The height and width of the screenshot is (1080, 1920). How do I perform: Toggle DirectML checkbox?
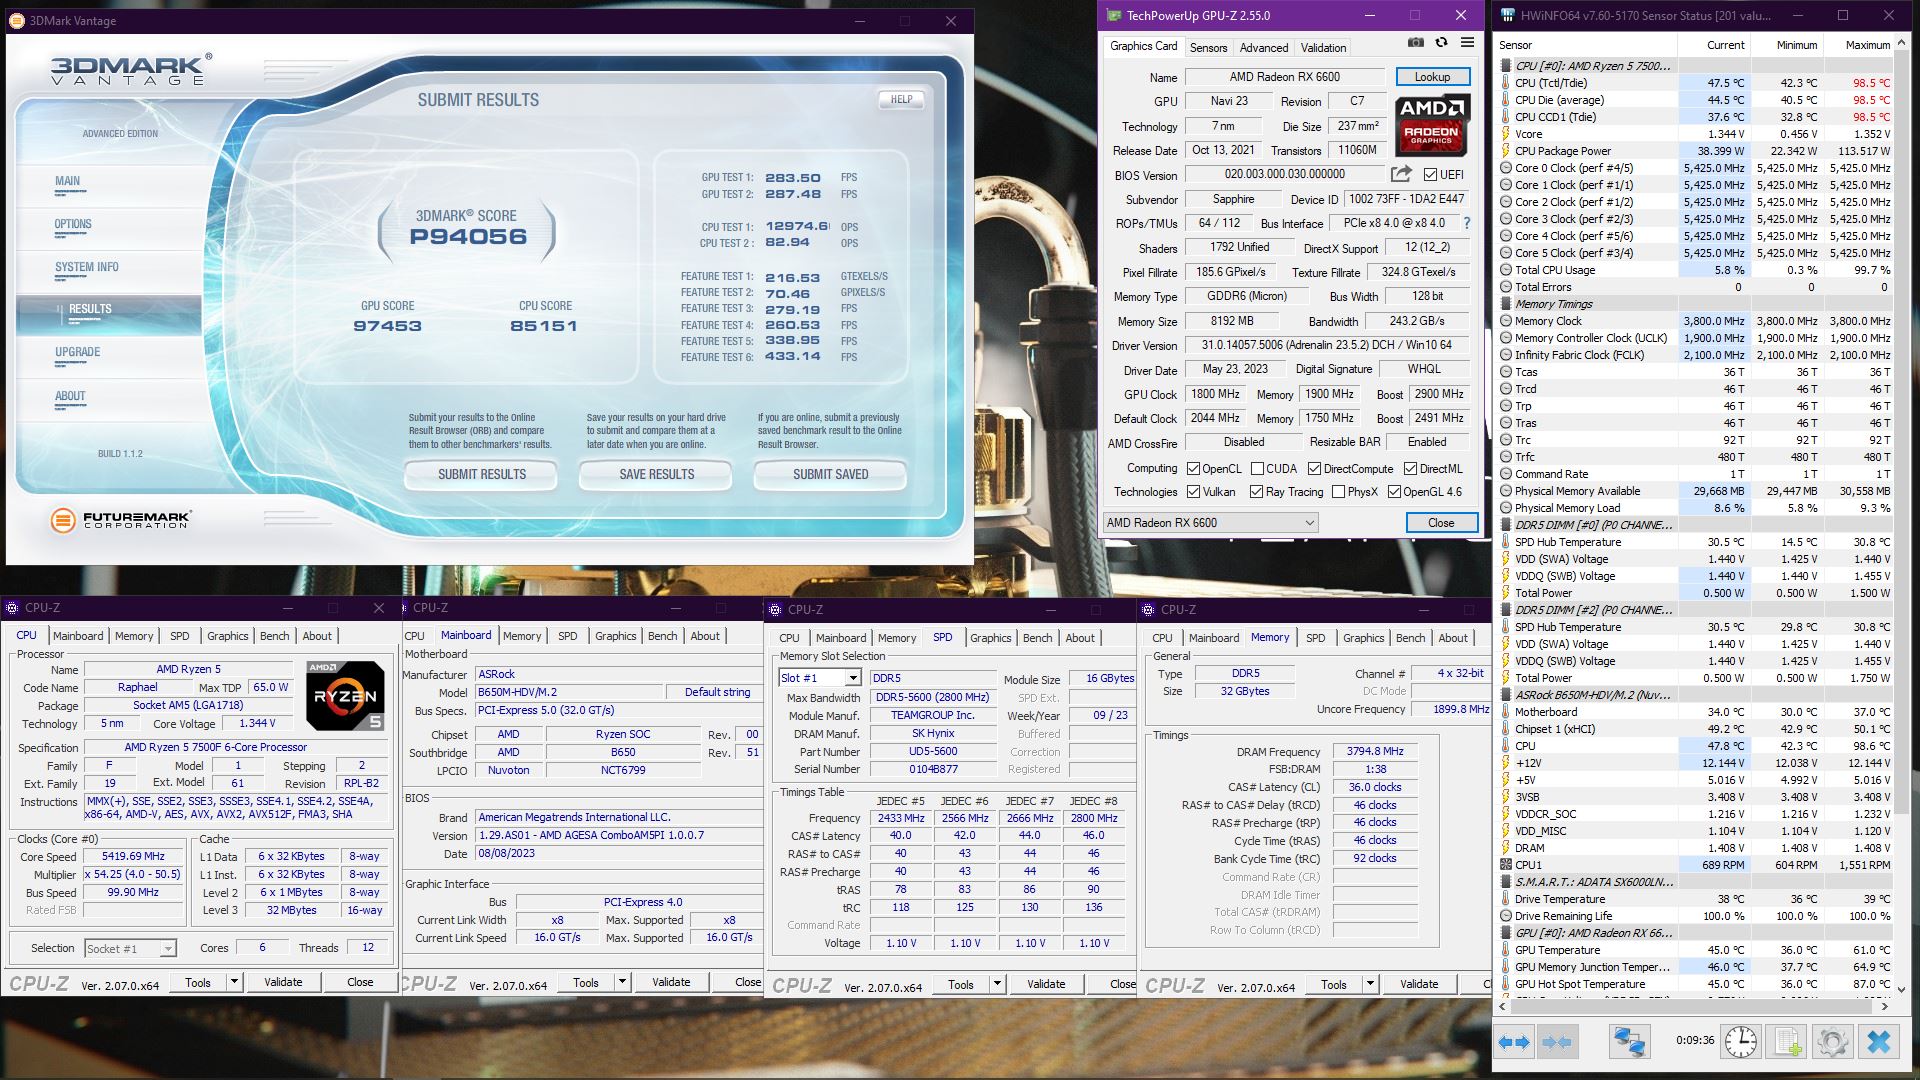tap(1410, 469)
